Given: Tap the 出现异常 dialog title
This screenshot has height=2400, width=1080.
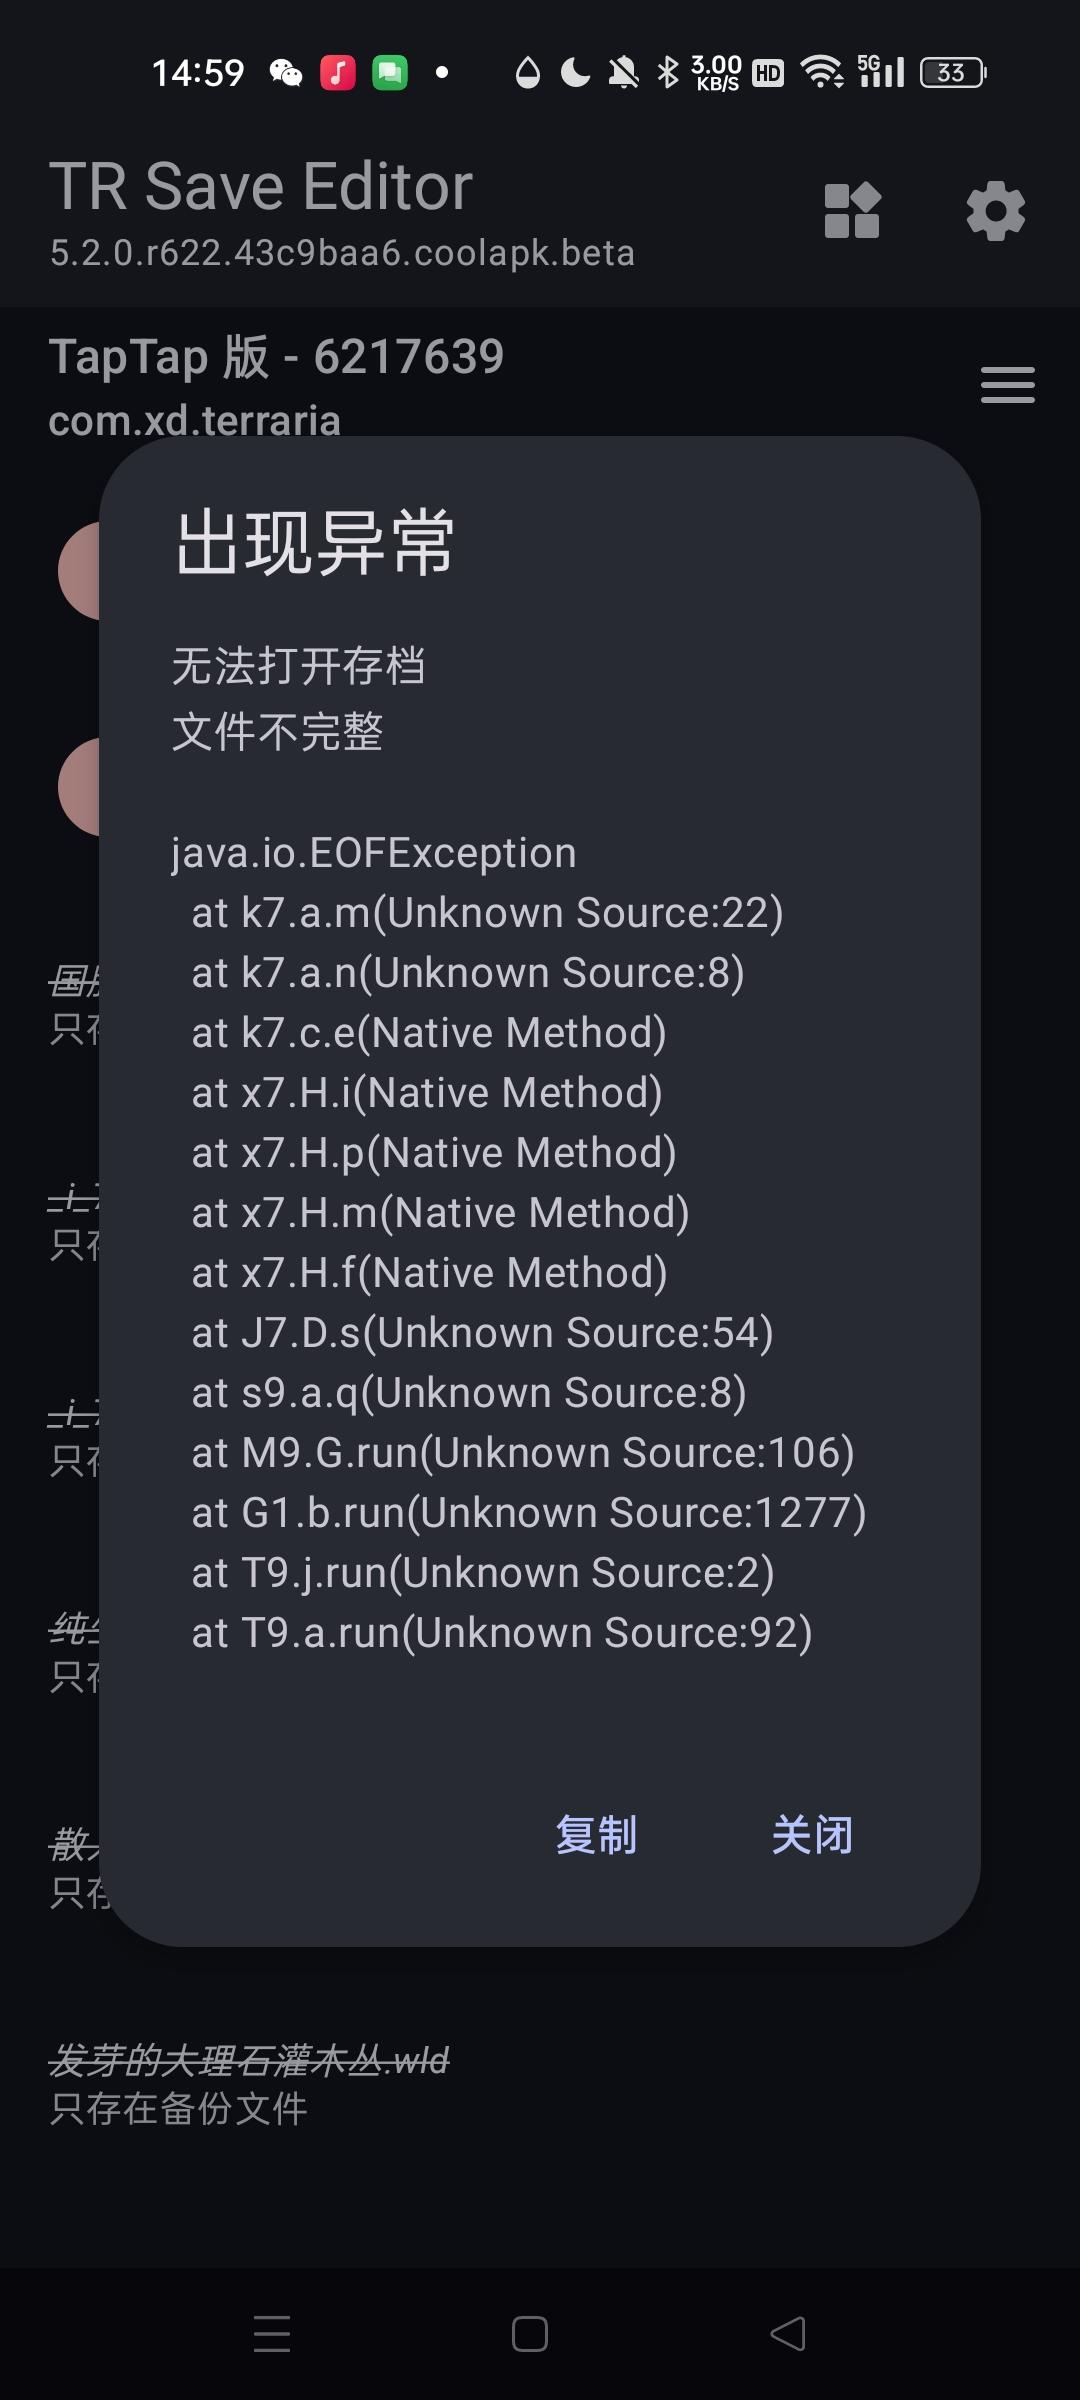Looking at the screenshot, I should 316,542.
